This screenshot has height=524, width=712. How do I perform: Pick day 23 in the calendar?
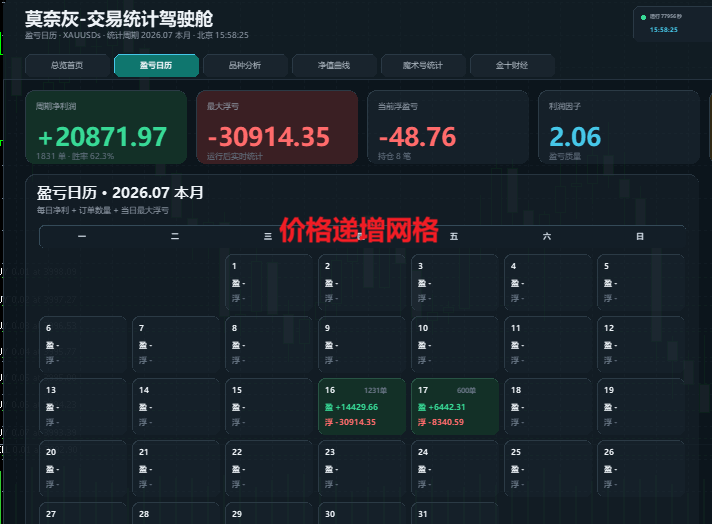click(x=362, y=469)
